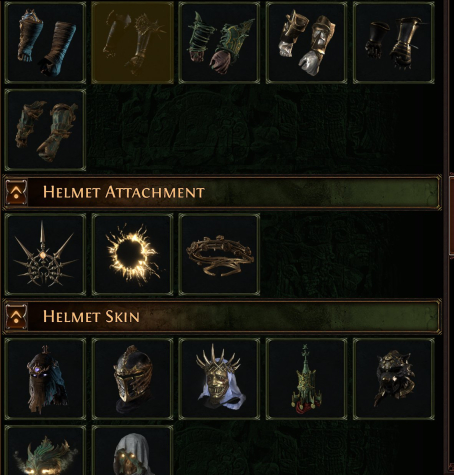Choose the gold visored knight helmet
Viewport: 454px width, 475px height.
[x=132, y=379]
